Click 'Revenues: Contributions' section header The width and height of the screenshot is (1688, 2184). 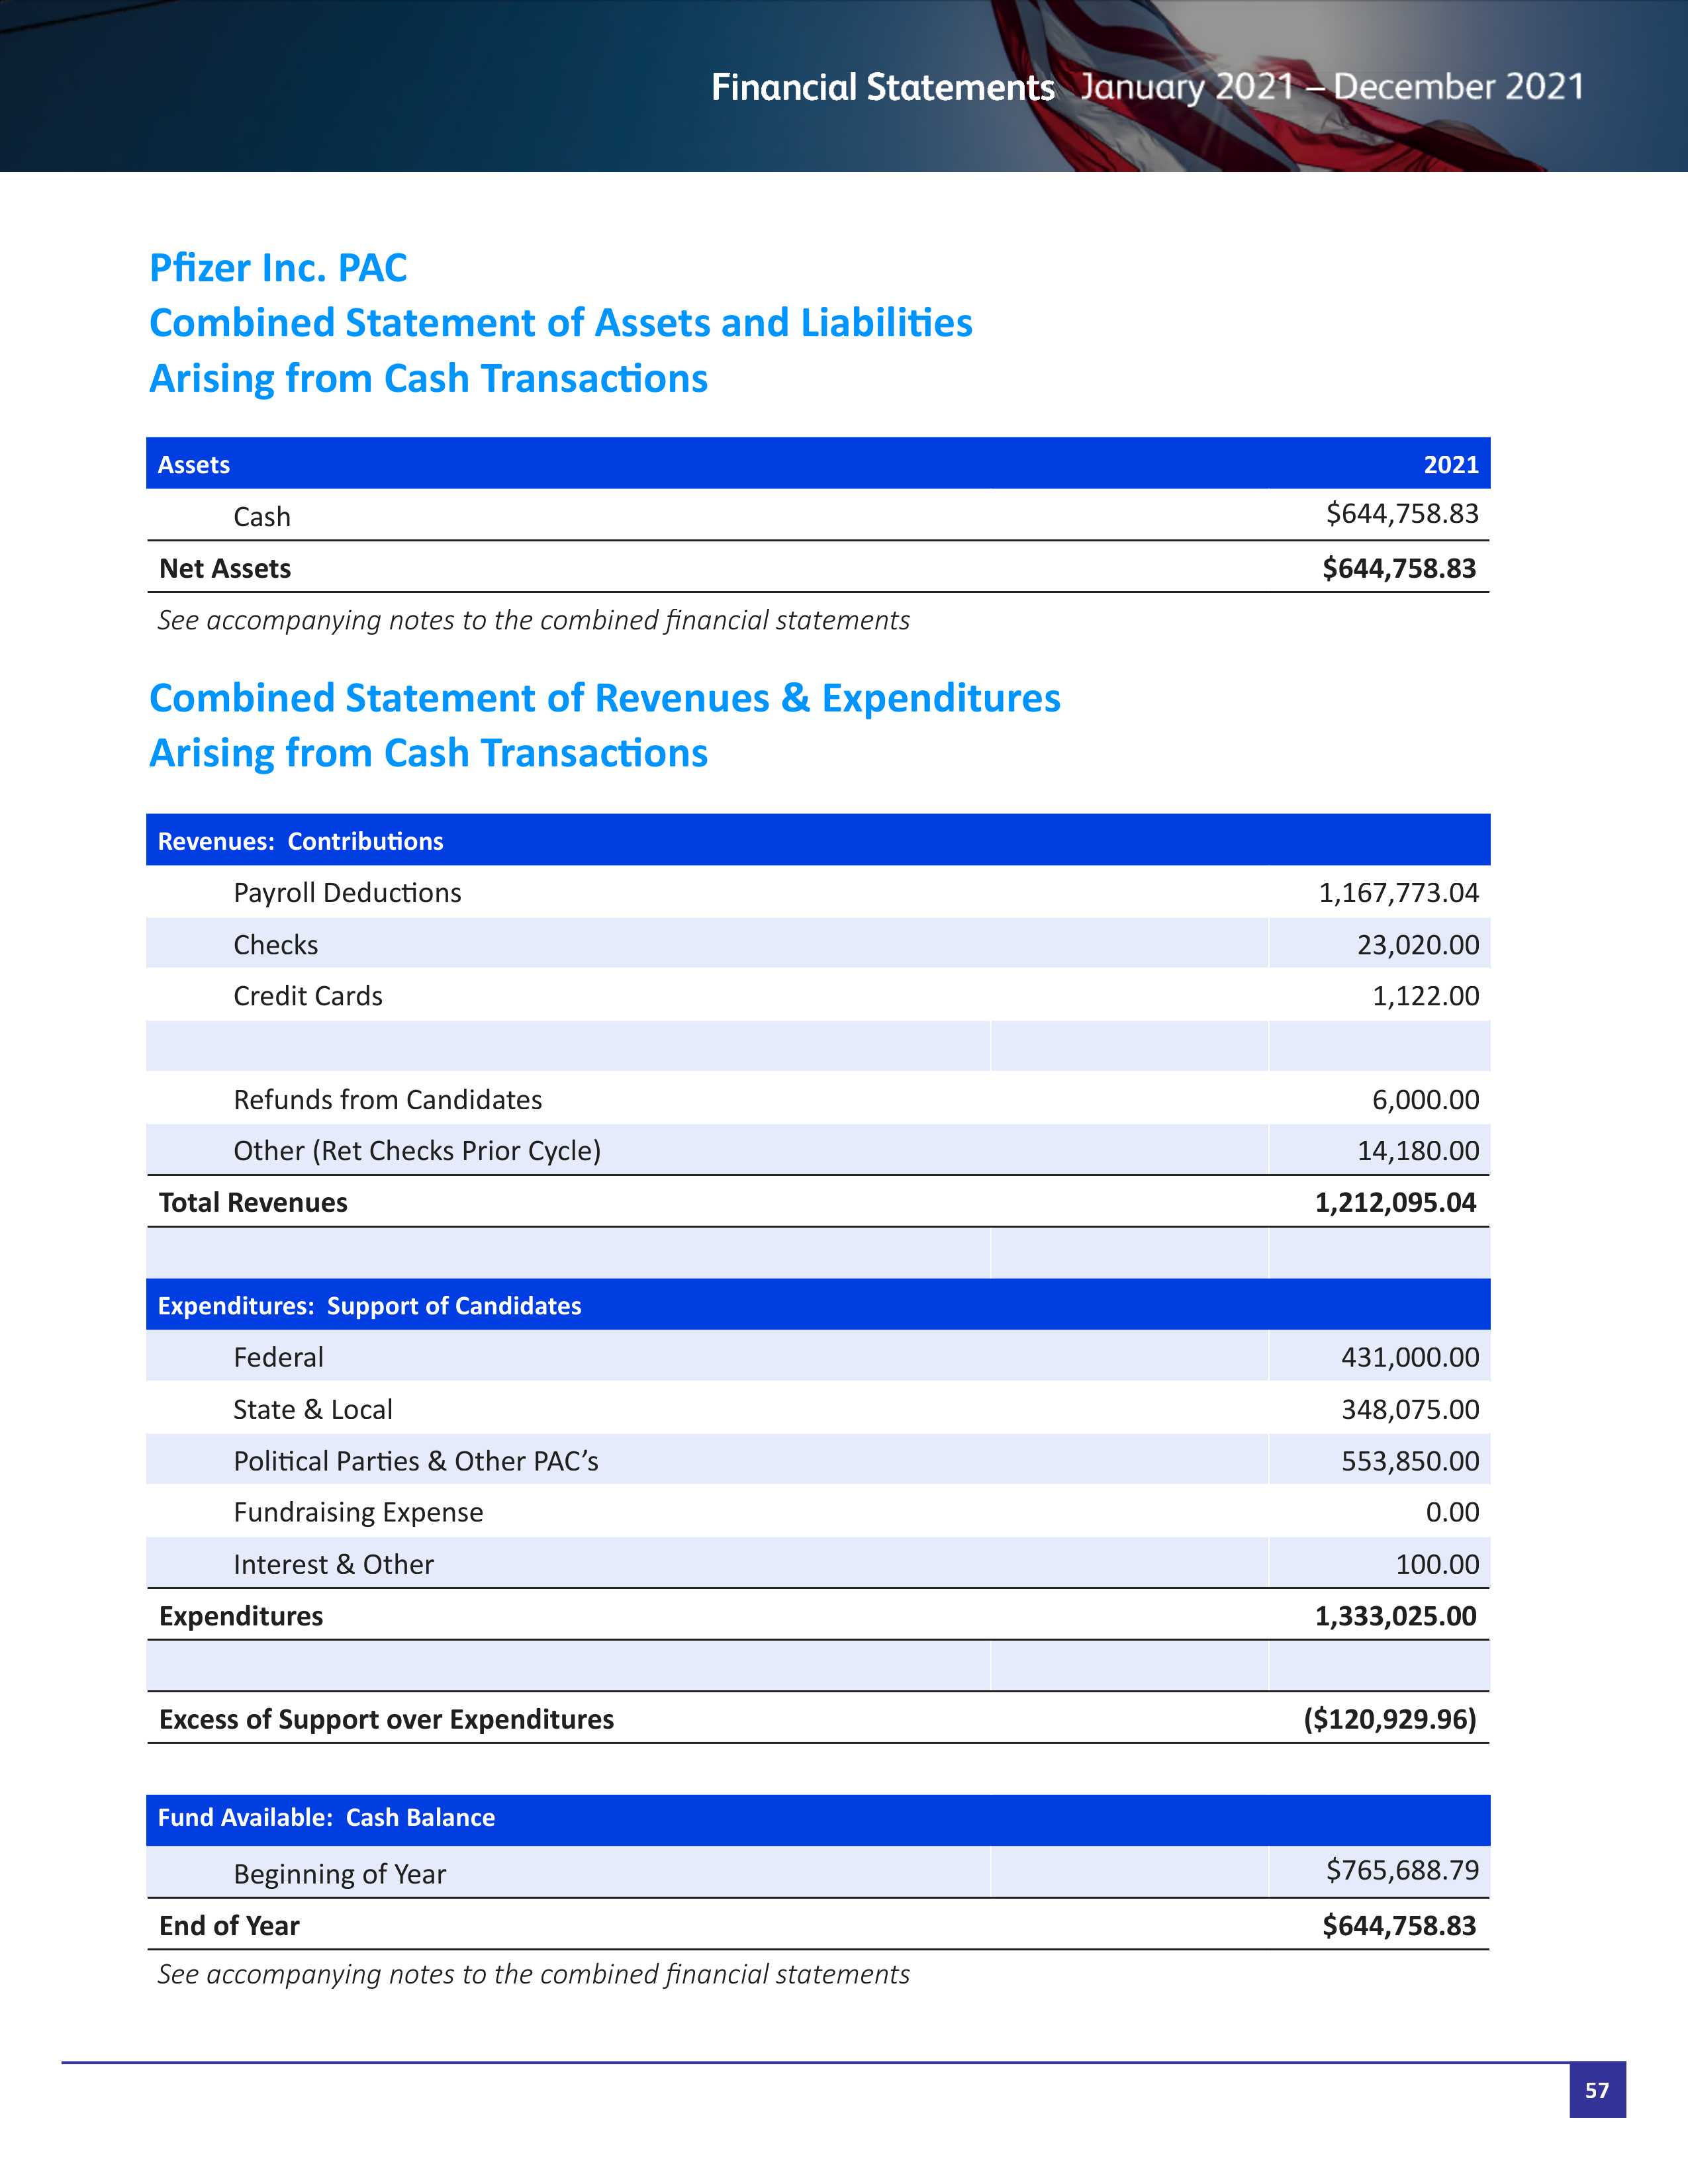(300, 841)
